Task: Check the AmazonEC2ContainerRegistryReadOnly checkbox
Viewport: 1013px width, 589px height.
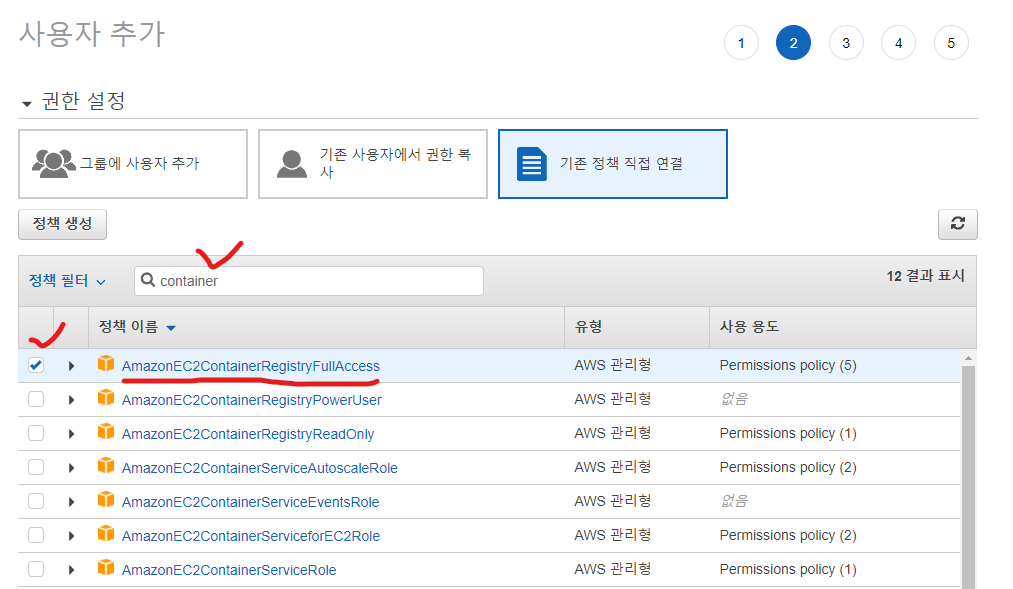Action: [36, 433]
